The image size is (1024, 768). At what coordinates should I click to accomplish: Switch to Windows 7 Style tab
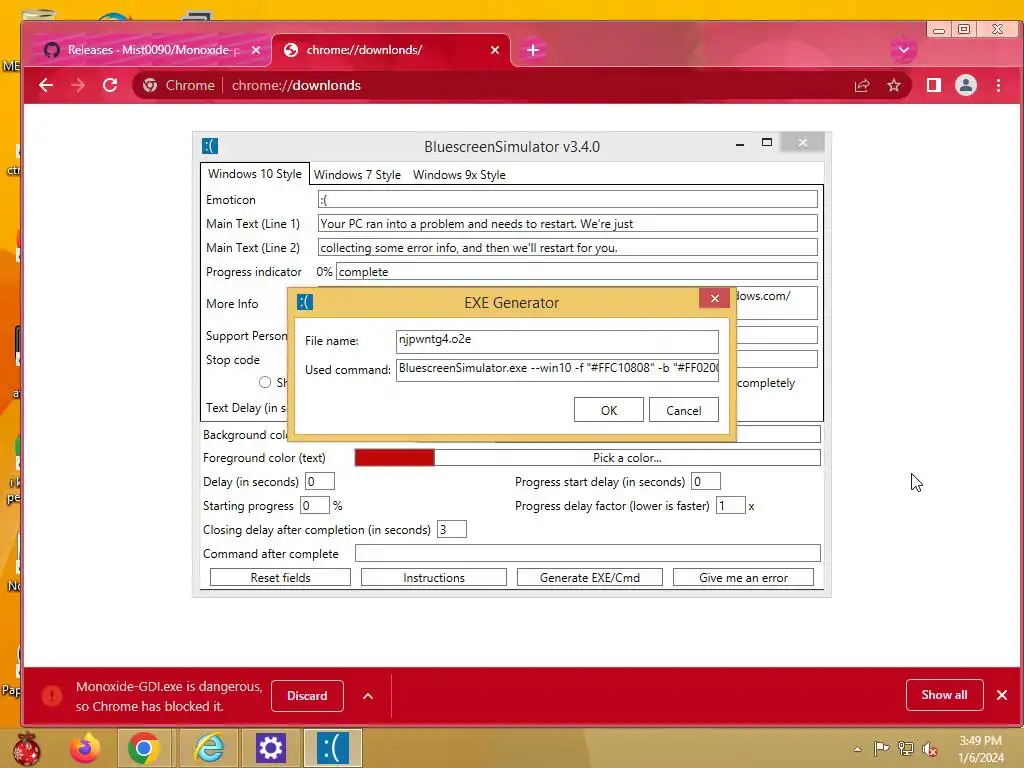click(357, 175)
